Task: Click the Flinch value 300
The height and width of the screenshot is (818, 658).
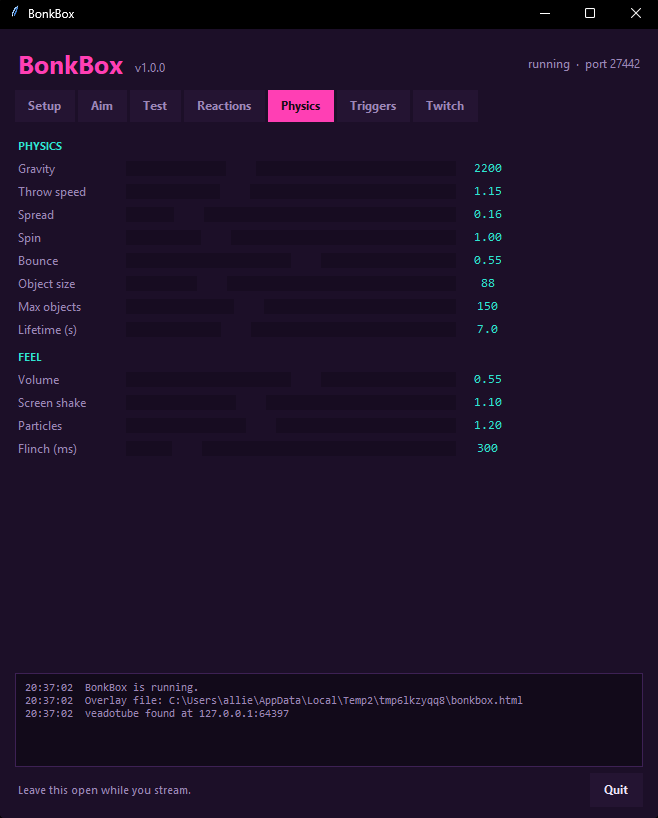Action: coord(487,448)
